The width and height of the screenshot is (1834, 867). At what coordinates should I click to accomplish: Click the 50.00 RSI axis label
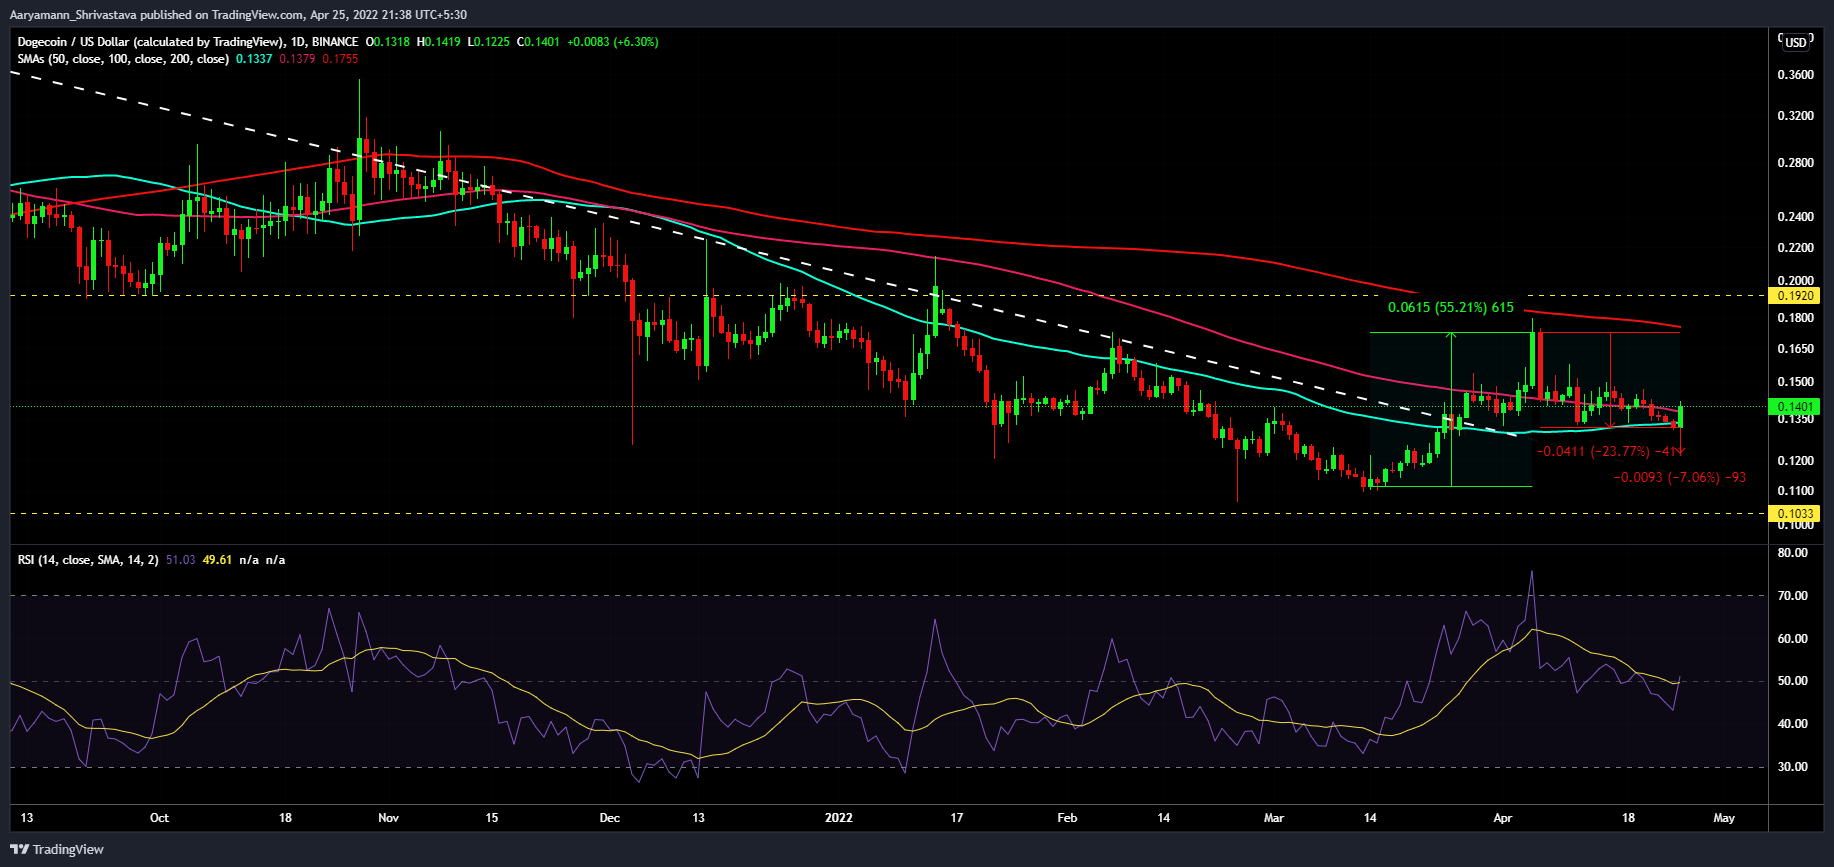[x=1793, y=681]
